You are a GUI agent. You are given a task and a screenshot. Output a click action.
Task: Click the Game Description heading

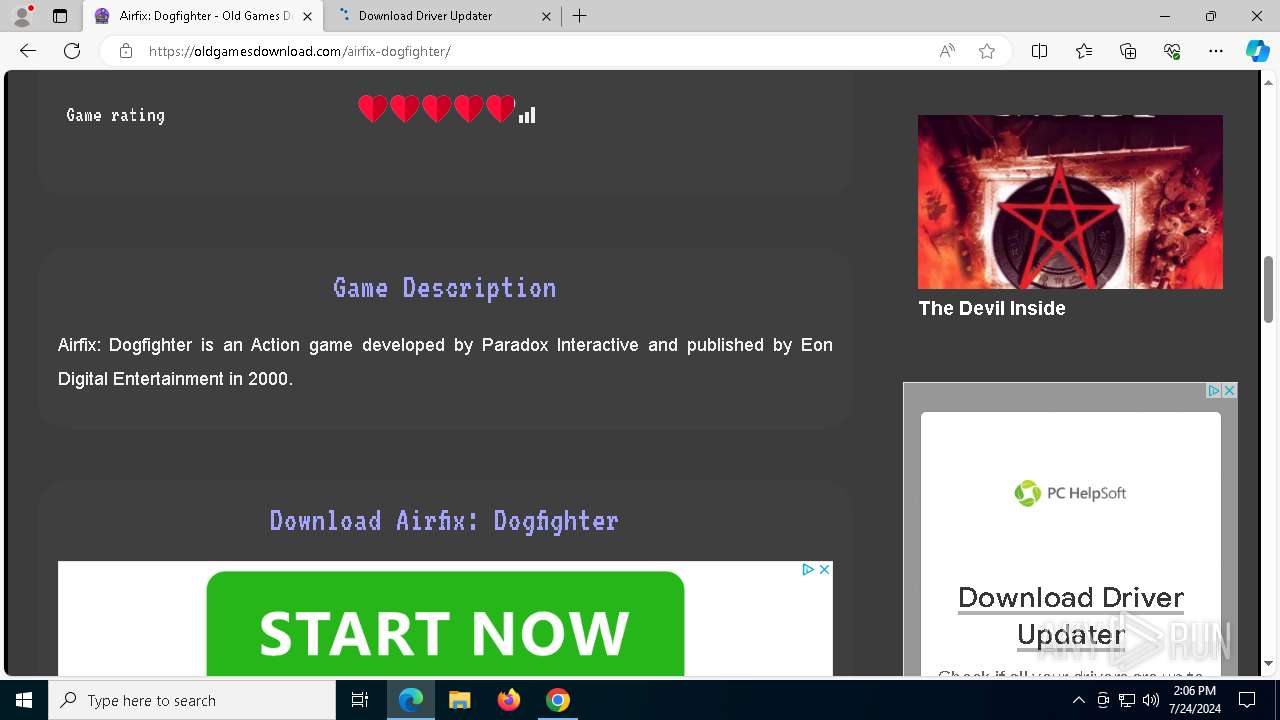[445, 288]
